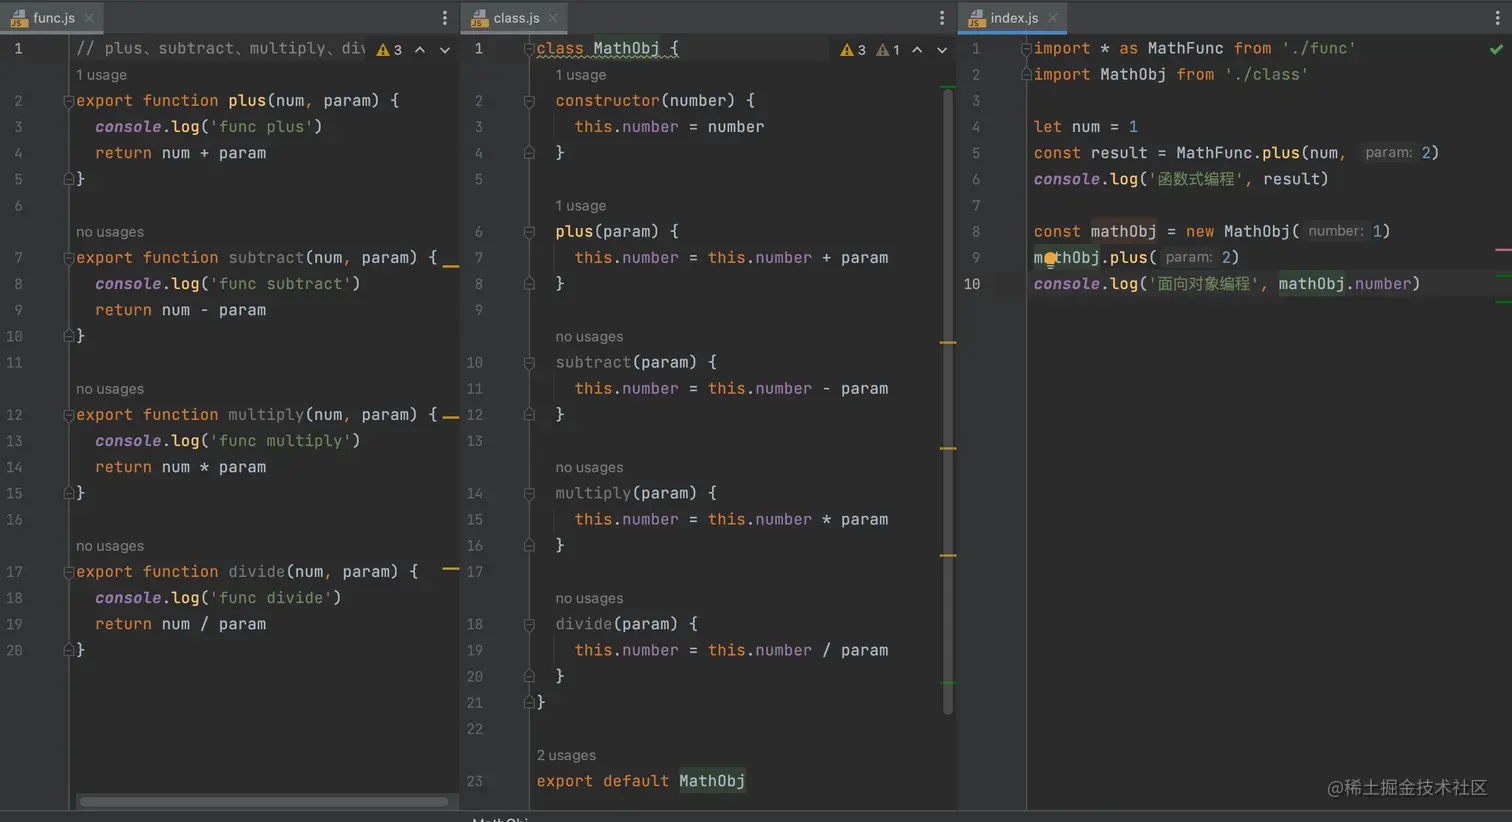This screenshot has width=1512, height=822.
Task: Click '1 usage' hint above plus function
Action: pyautogui.click(x=101, y=75)
